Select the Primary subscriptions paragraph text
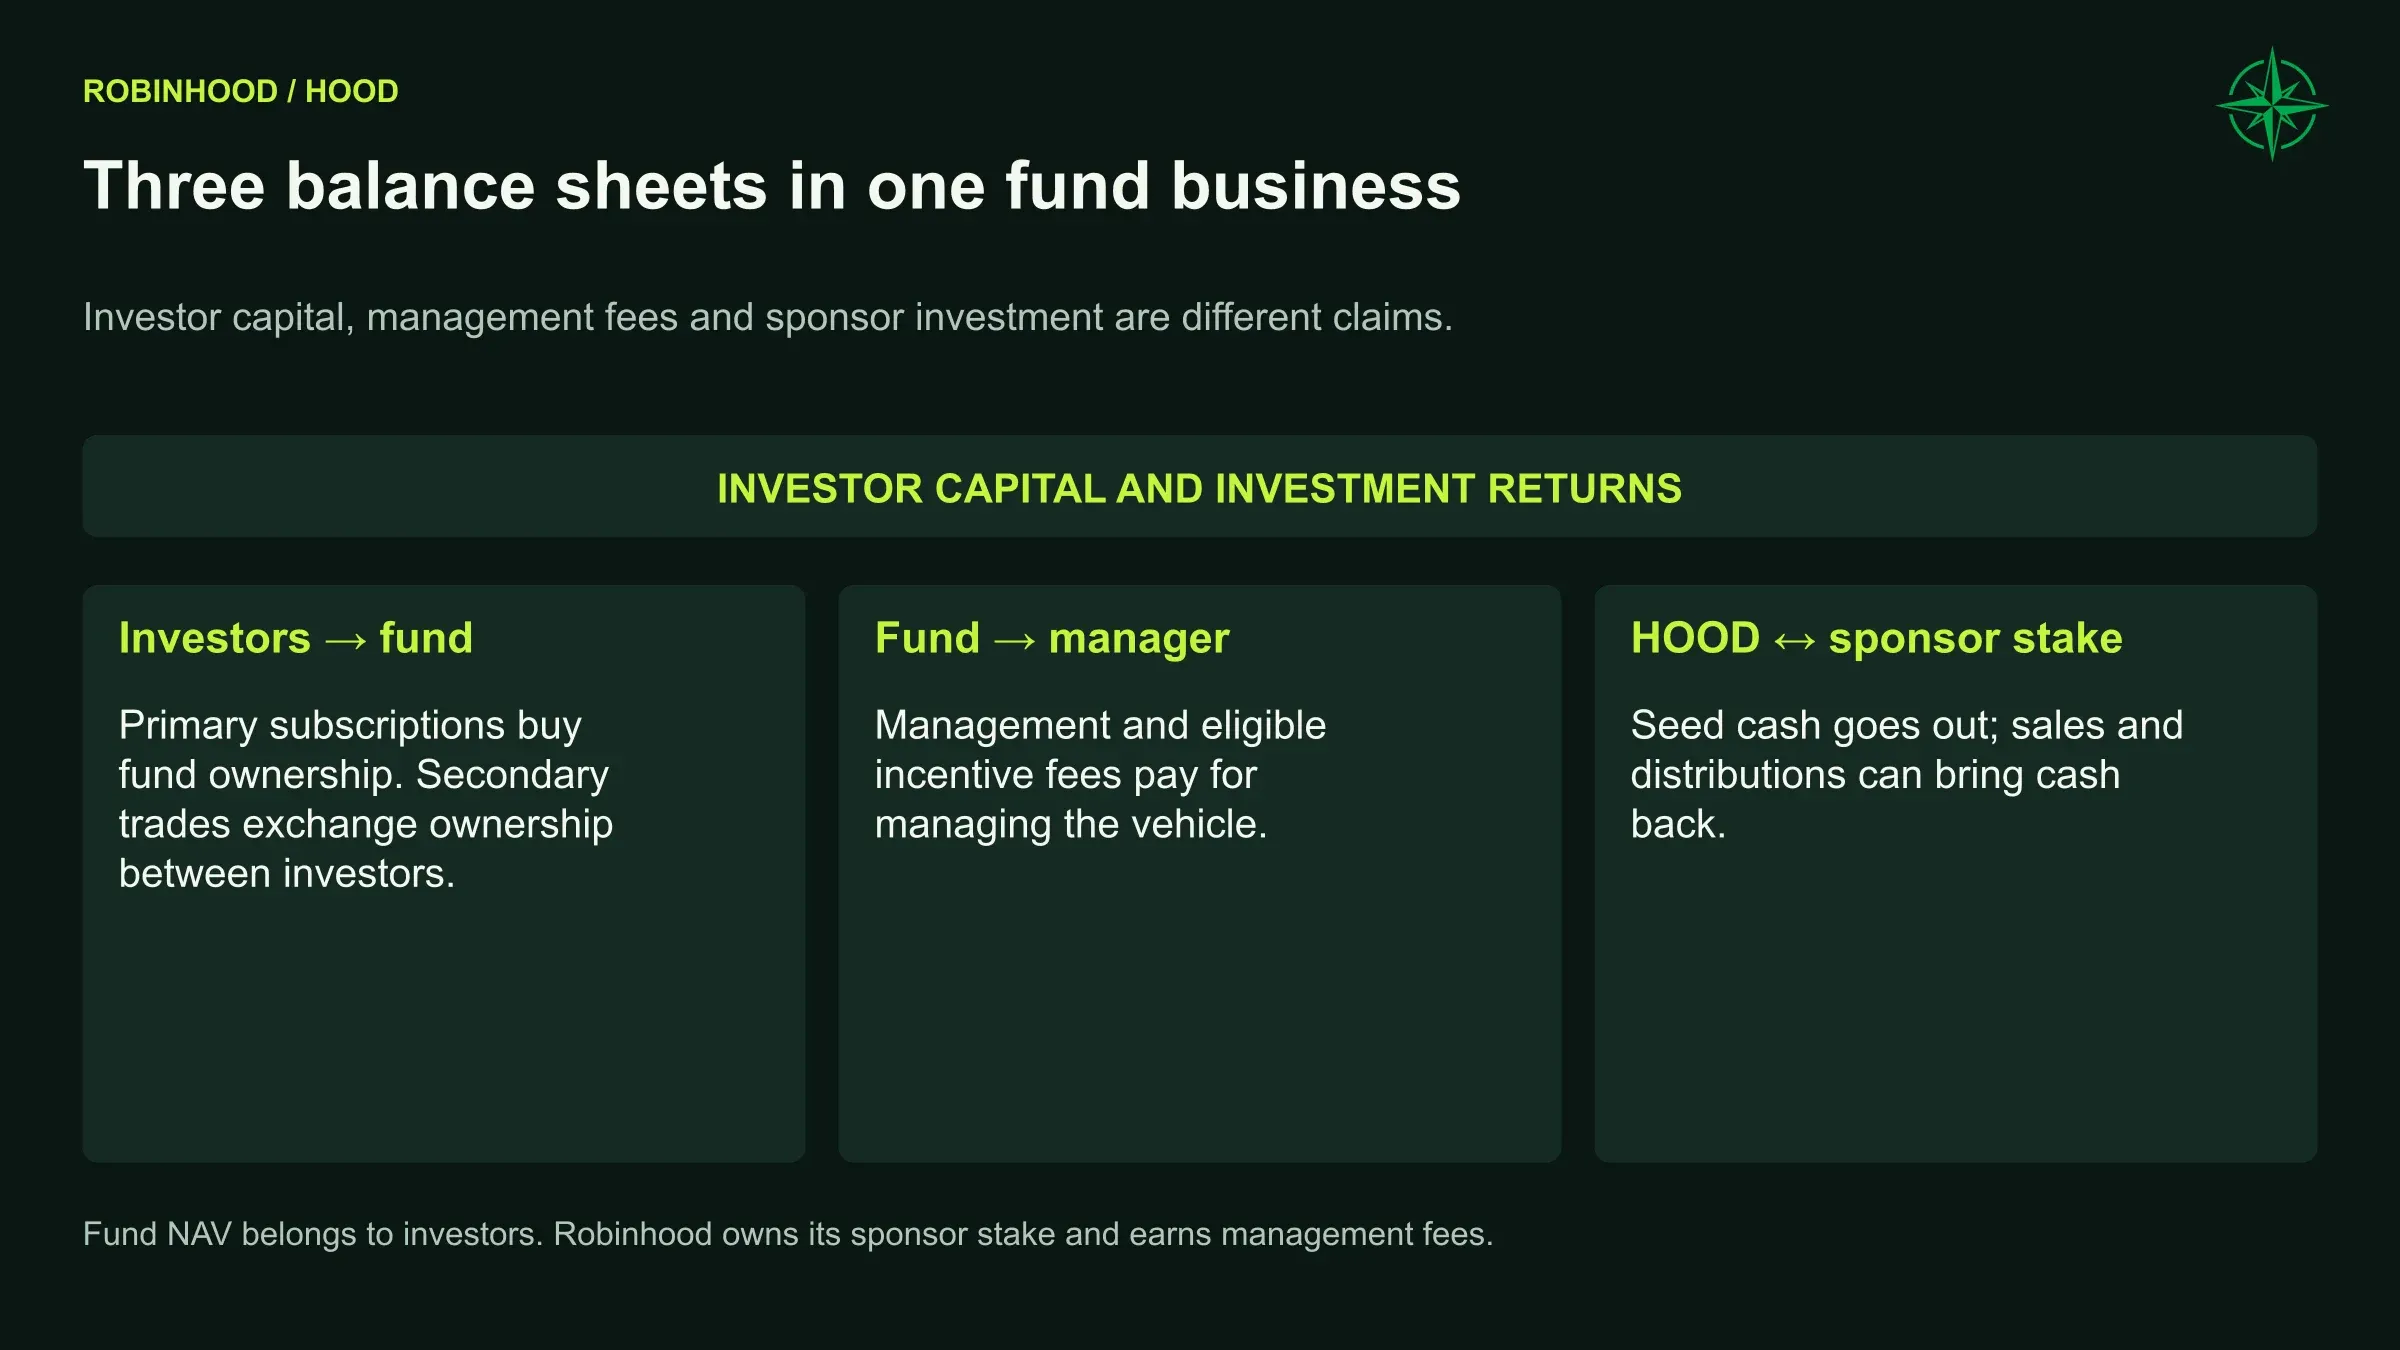The height and width of the screenshot is (1350, 2400). 366,799
